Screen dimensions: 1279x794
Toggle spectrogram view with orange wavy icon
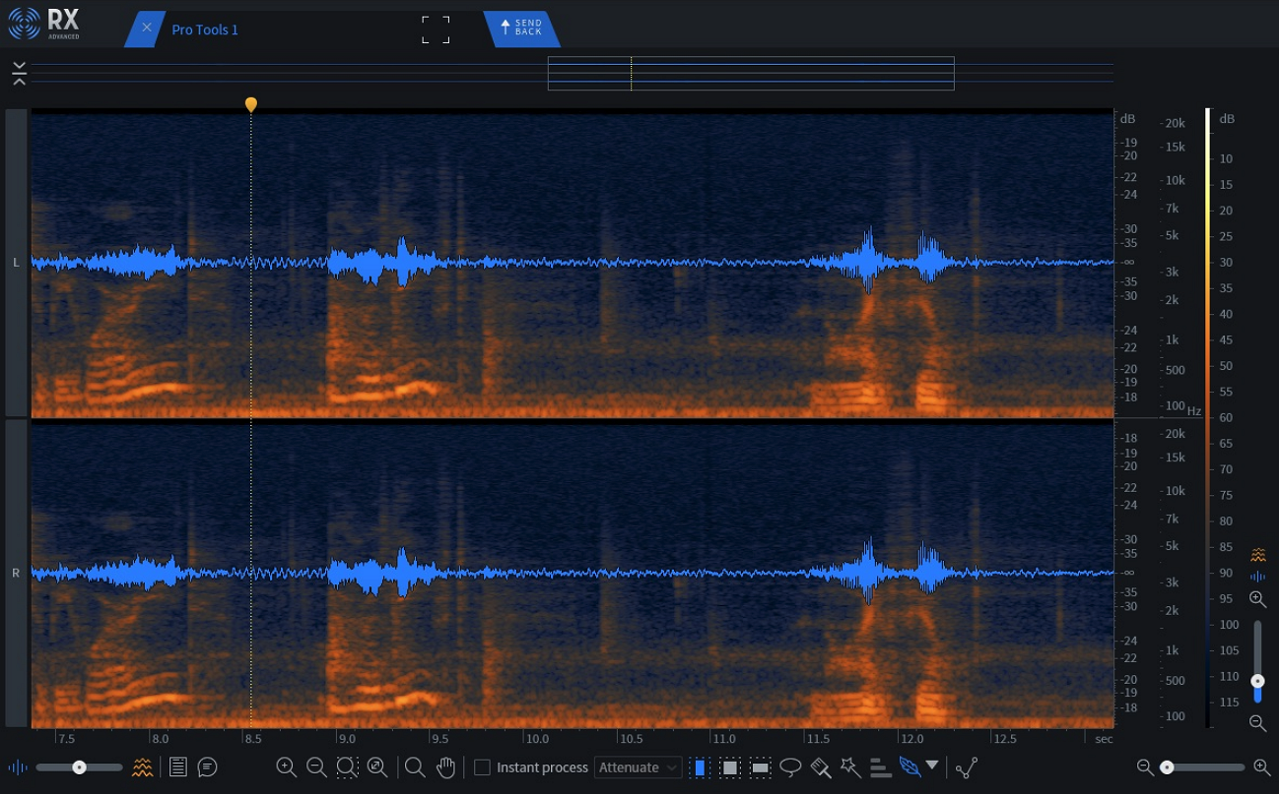pyautogui.click(x=143, y=767)
